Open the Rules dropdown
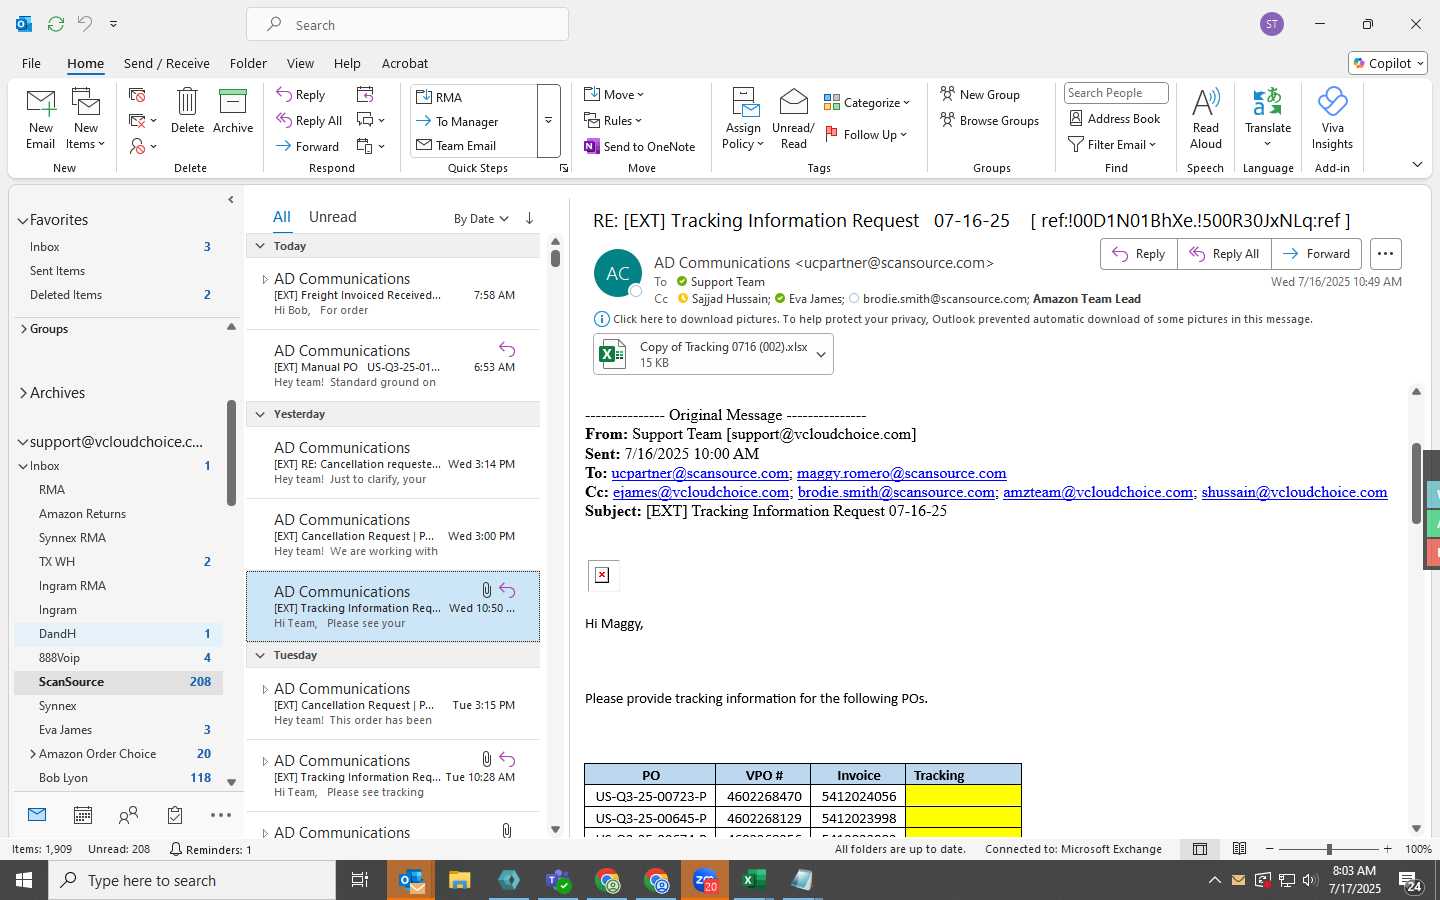The width and height of the screenshot is (1440, 900). (613, 121)
